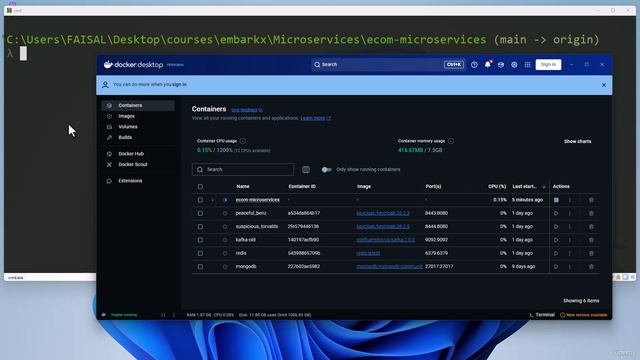Check the kafka-old row checkbox

(200, 240)
